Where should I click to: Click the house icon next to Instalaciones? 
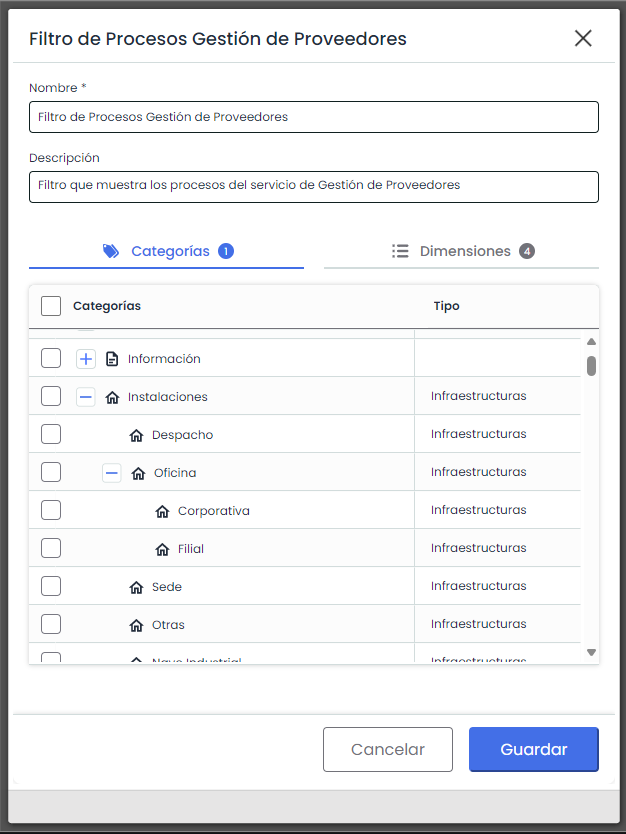[112, 397]
